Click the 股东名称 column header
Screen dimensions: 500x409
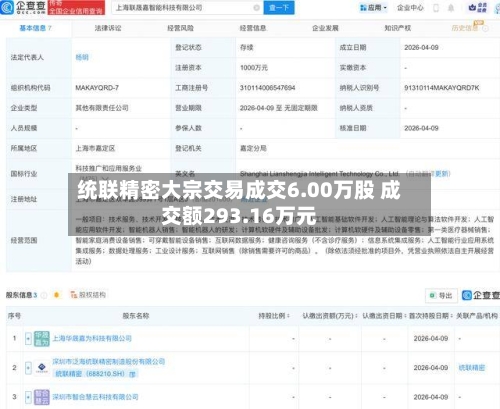[136, 316]
